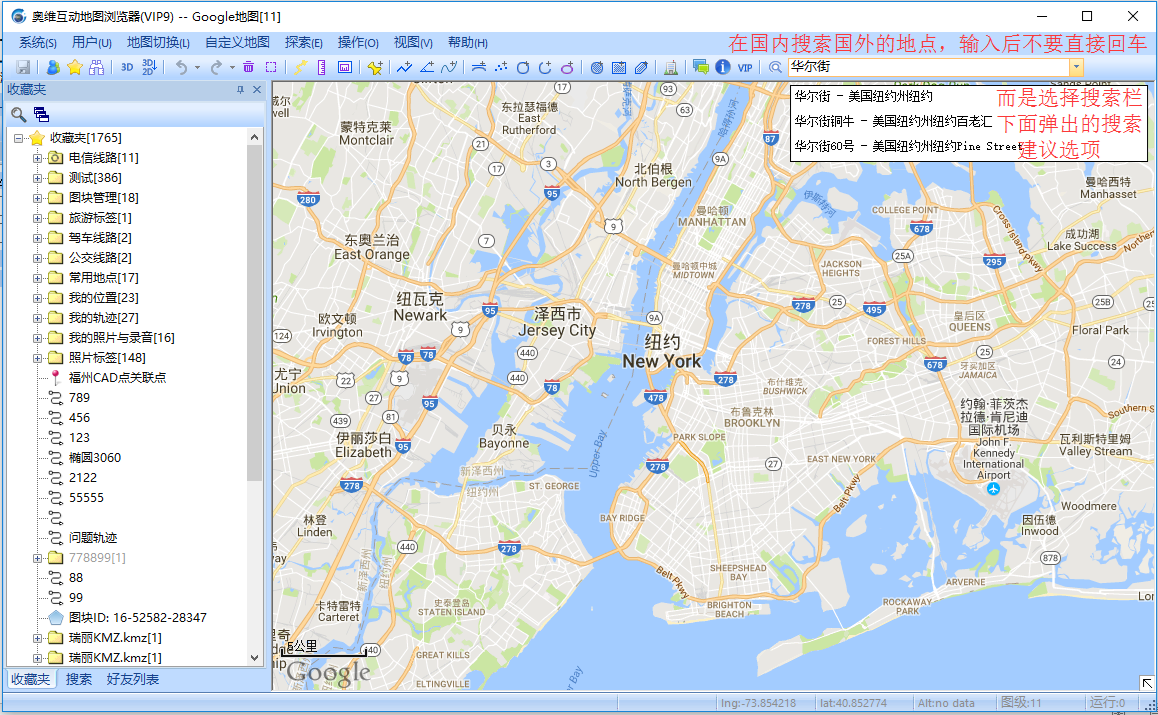Open the 操作(O) menu
This screenshot has height=715, width=1158.
point(358,43)
